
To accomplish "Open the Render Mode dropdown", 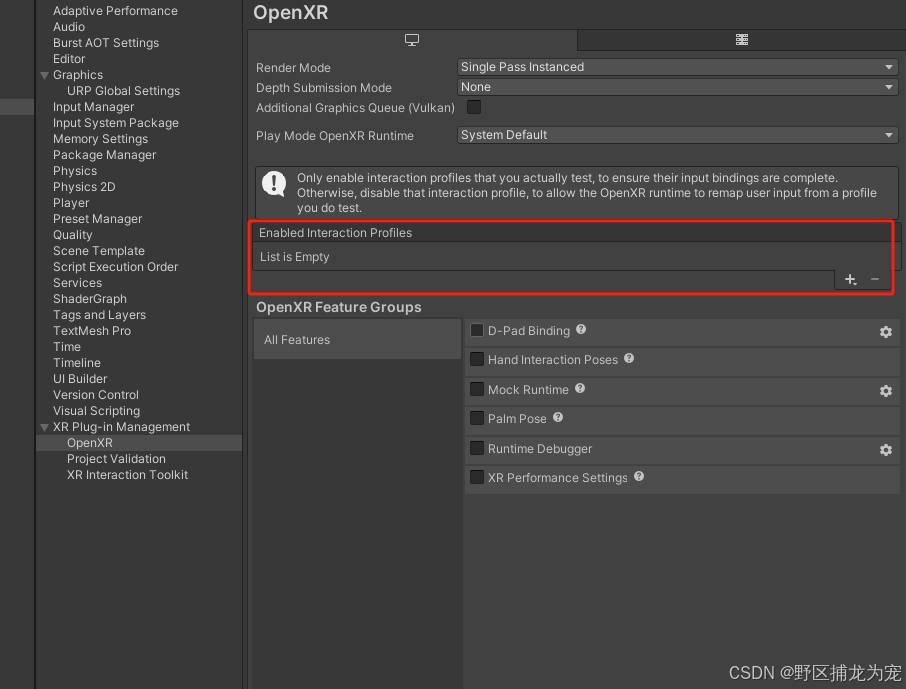I will click(x=678, y=67).
